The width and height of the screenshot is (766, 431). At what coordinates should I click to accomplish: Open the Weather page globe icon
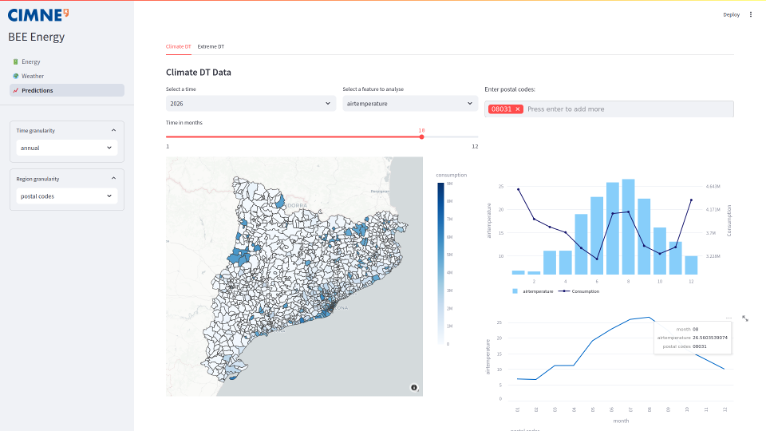click(16, 76)
